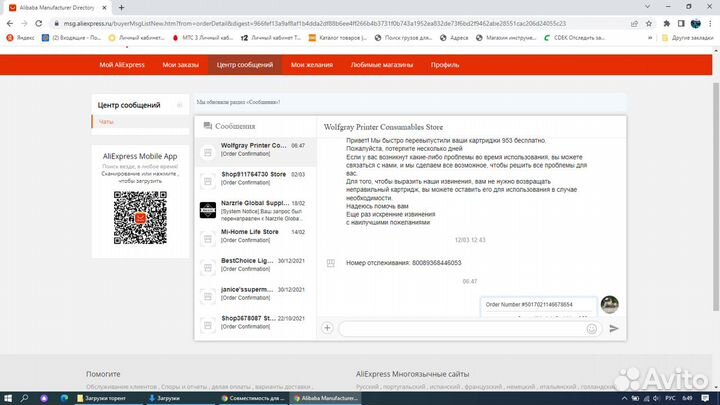Show hidden system tray icons
The height and width of the screenshot is (405, 720).
pos(624,398)
